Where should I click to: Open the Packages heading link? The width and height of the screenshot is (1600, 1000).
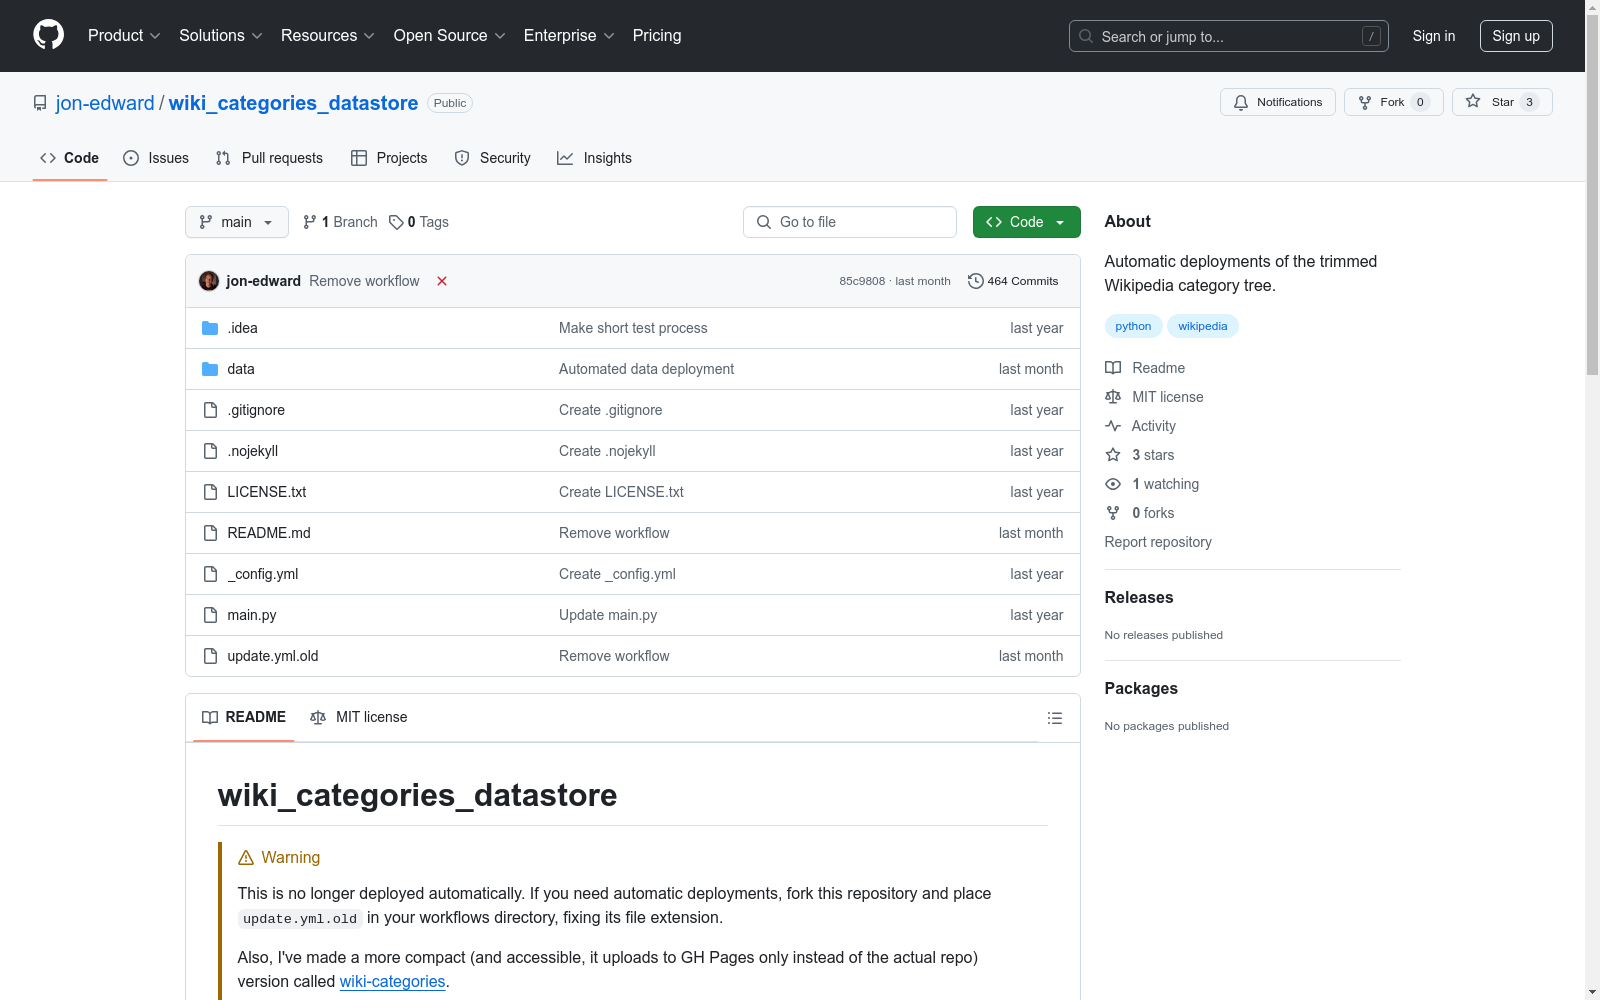point(1141,688)
